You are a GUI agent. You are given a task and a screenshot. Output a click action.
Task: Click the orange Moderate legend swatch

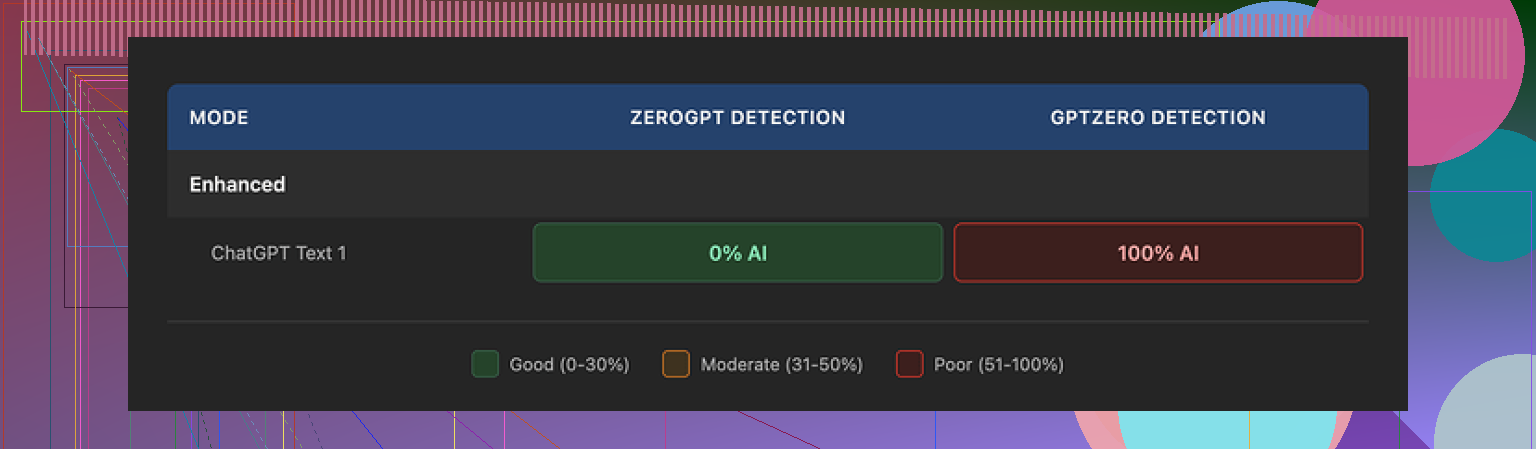[676, 364]
